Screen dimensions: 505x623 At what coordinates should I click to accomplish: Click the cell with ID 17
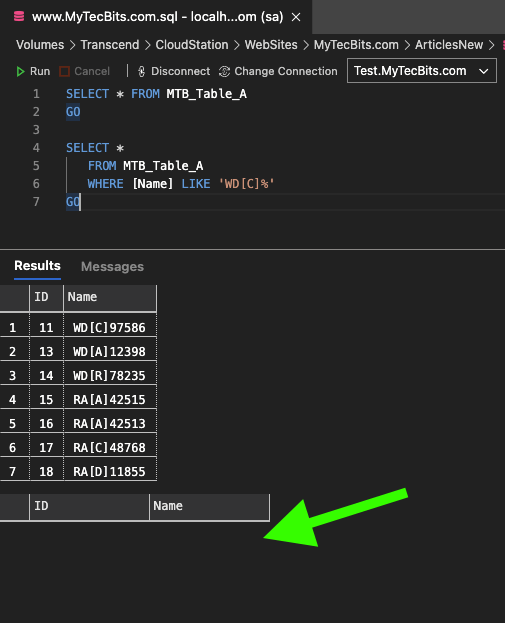(x=46, y=447)
